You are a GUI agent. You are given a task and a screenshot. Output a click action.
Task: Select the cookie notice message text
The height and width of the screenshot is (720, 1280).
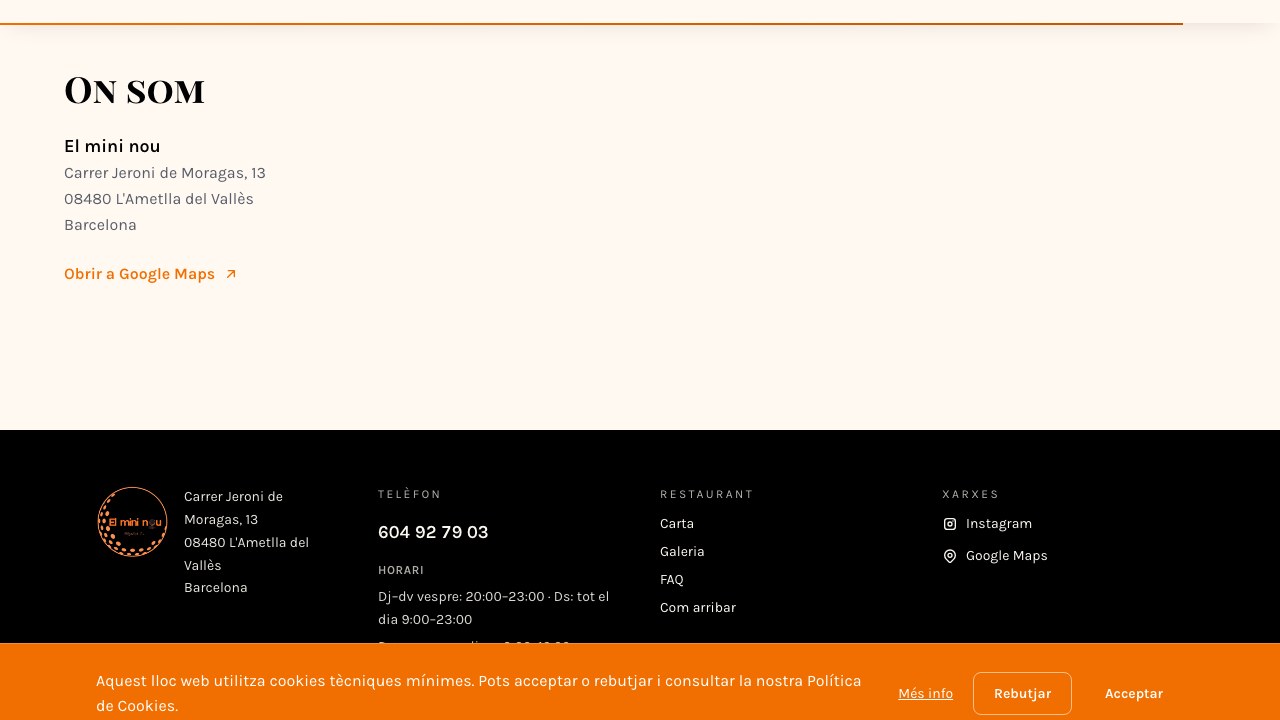tap(479, 694)
